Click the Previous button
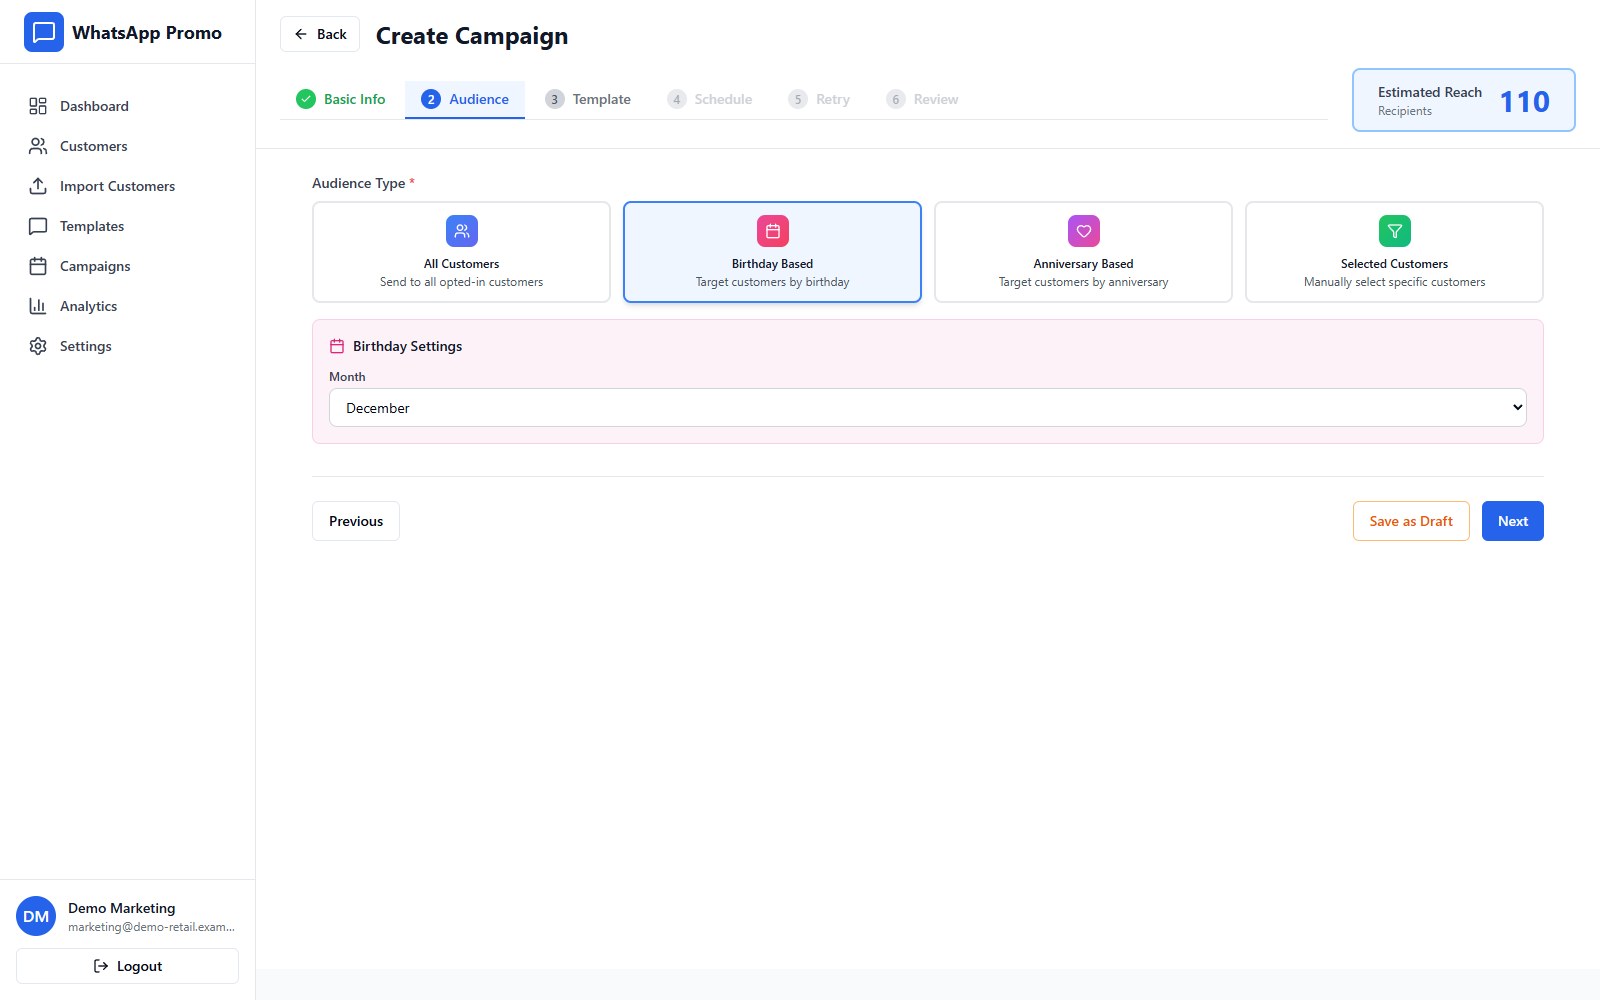Screen dimensions: 1600x1000 pos(356,521)
